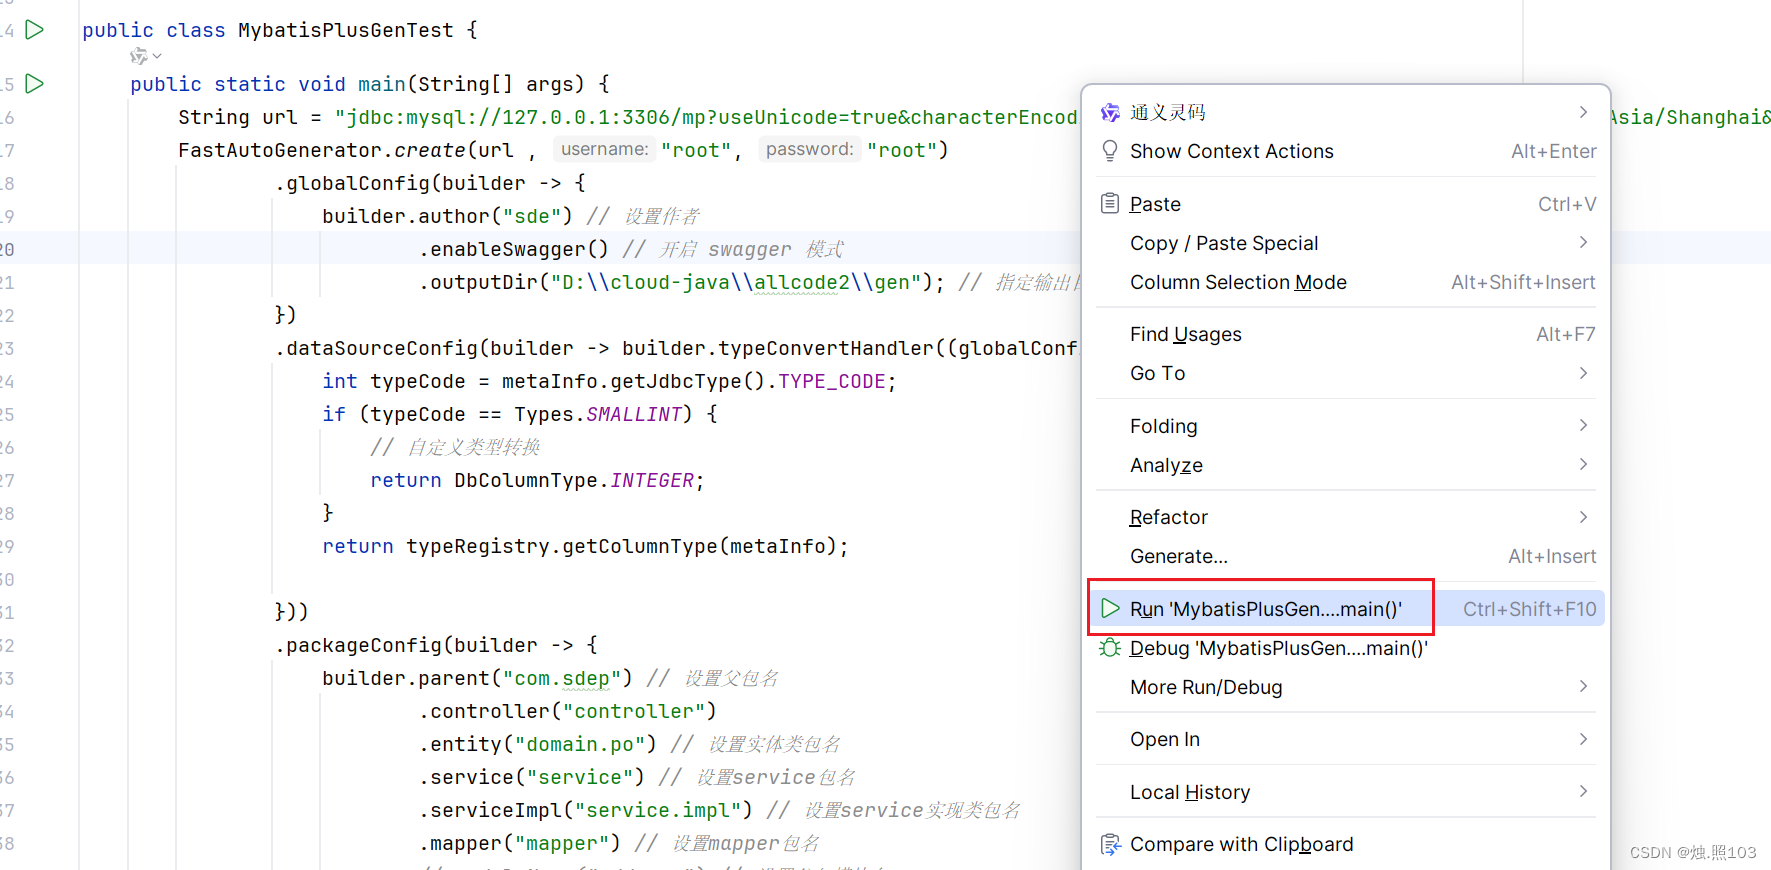Open the Generate... menu entry

(1346, 556)
